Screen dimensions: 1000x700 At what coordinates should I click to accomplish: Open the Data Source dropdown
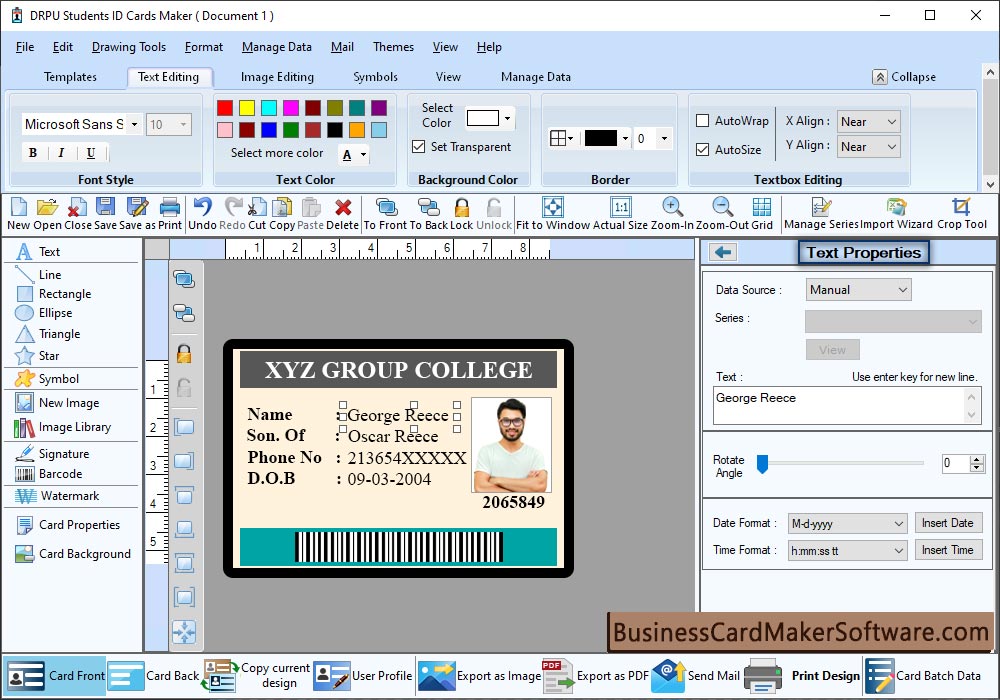pyautogui.click(x=858, y=289)
